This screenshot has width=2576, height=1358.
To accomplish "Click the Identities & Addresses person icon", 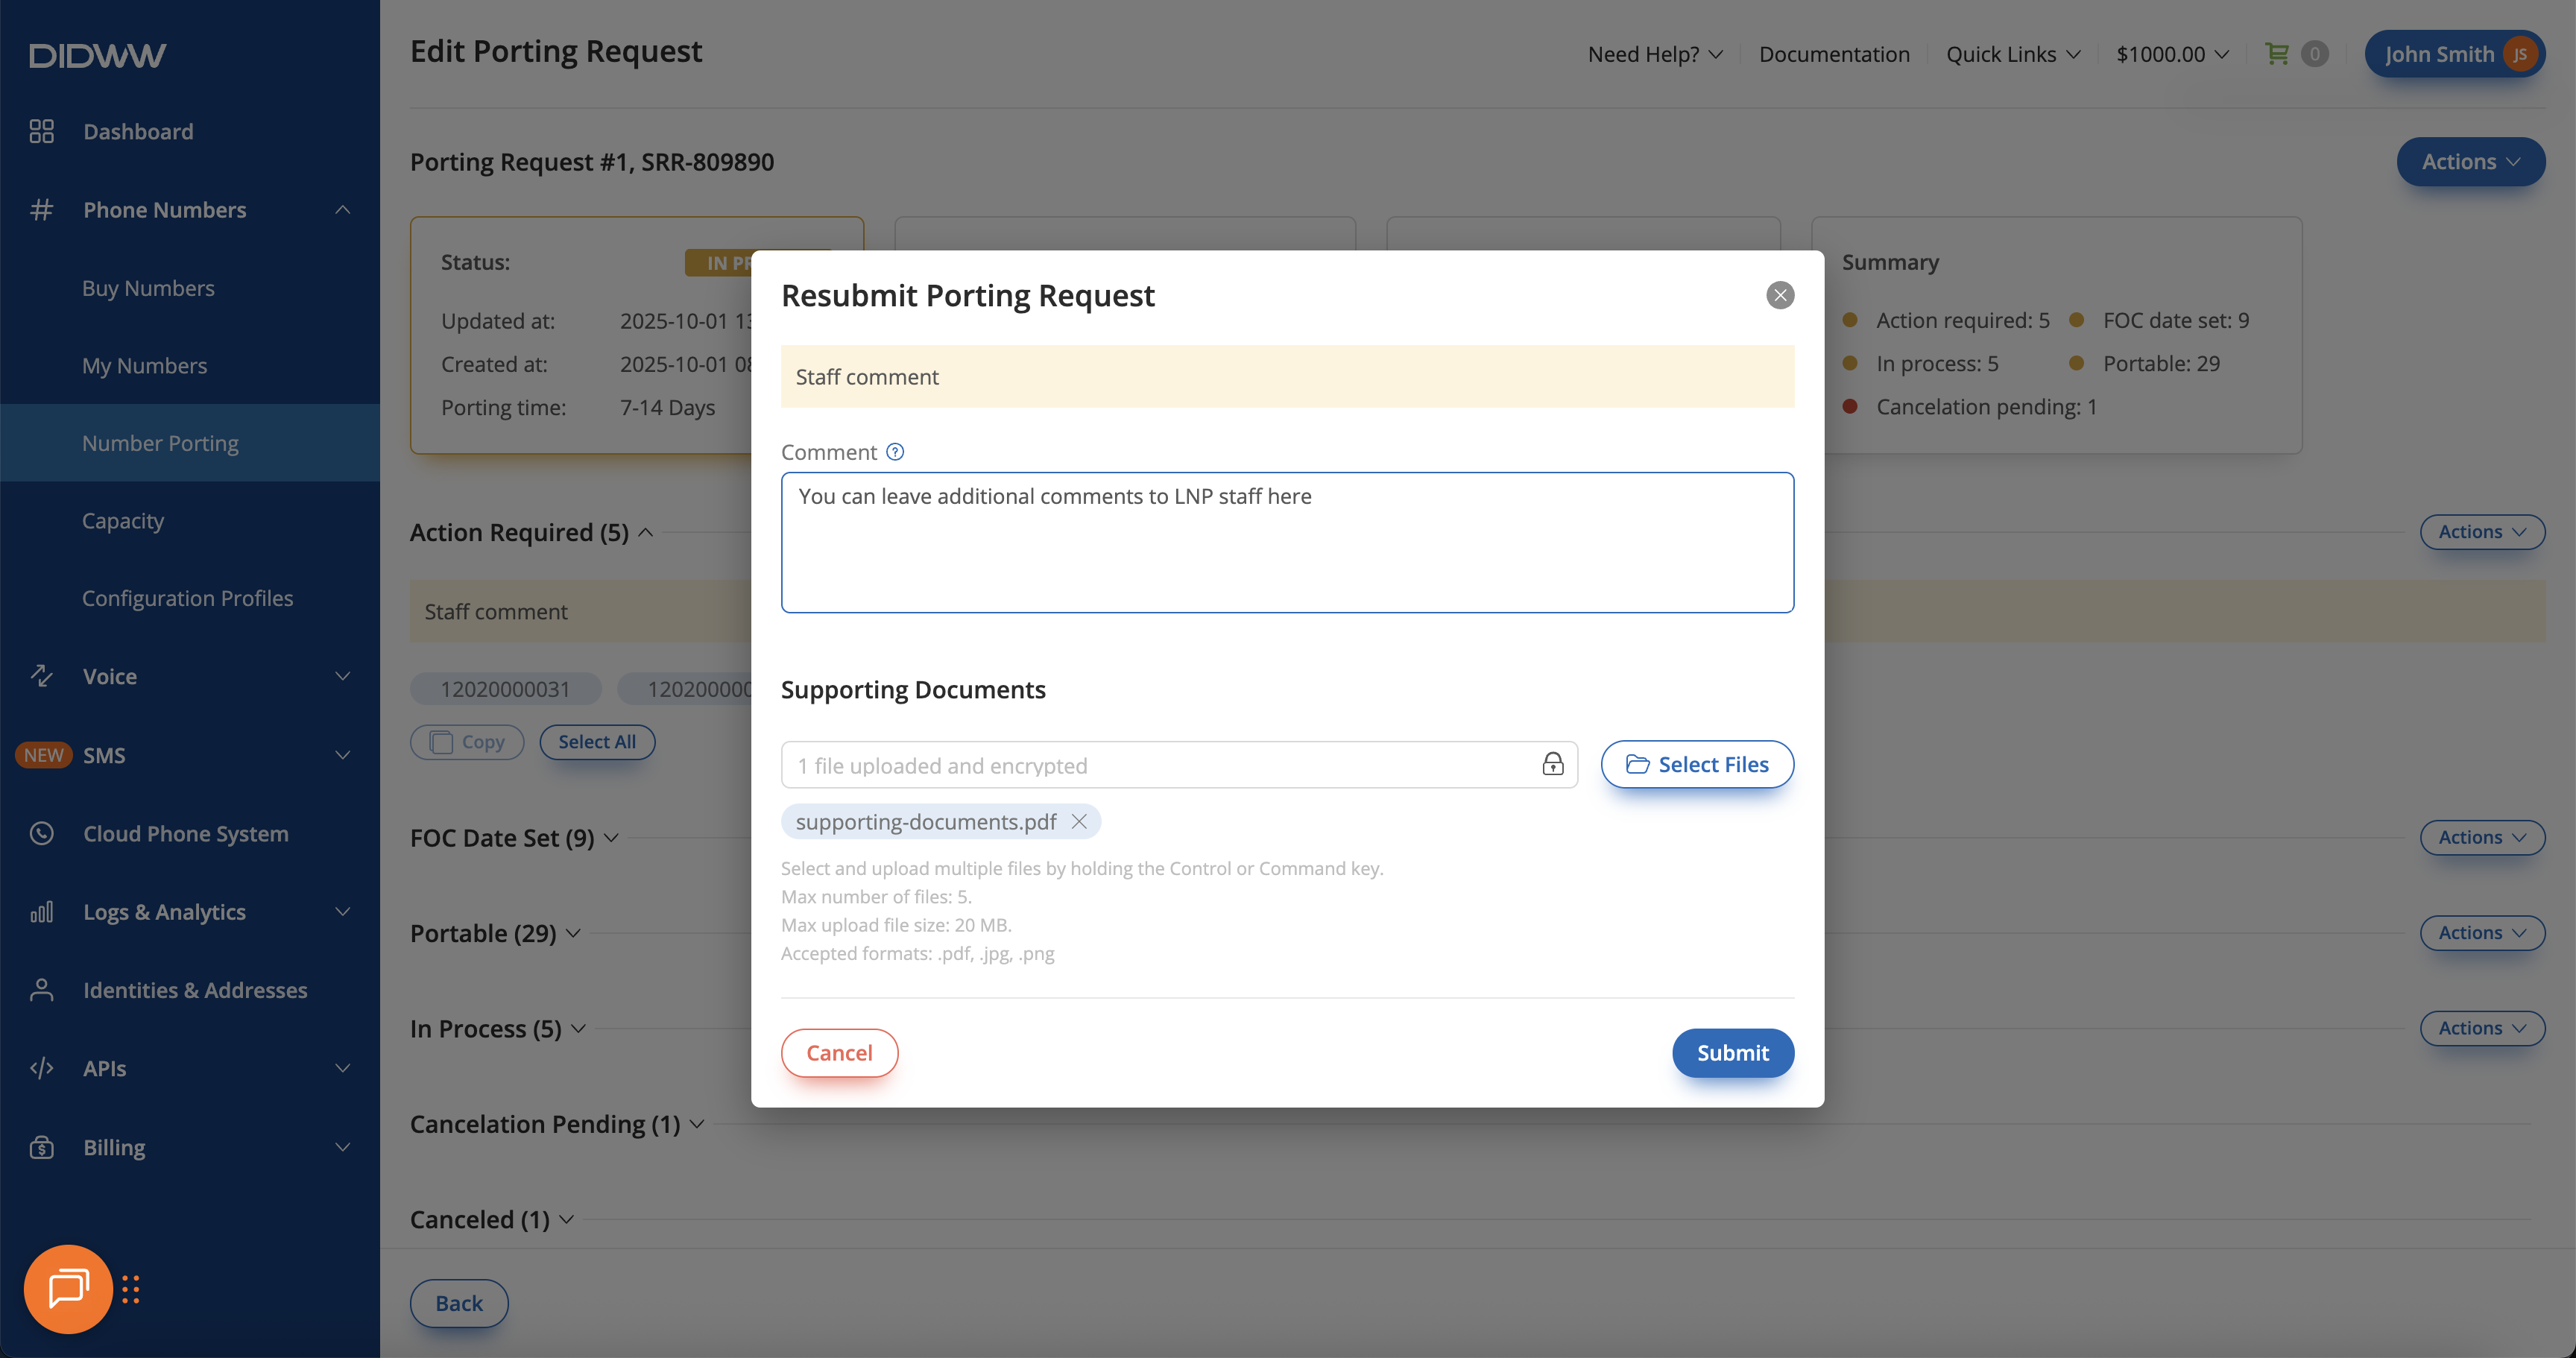I will coord(42,990).
